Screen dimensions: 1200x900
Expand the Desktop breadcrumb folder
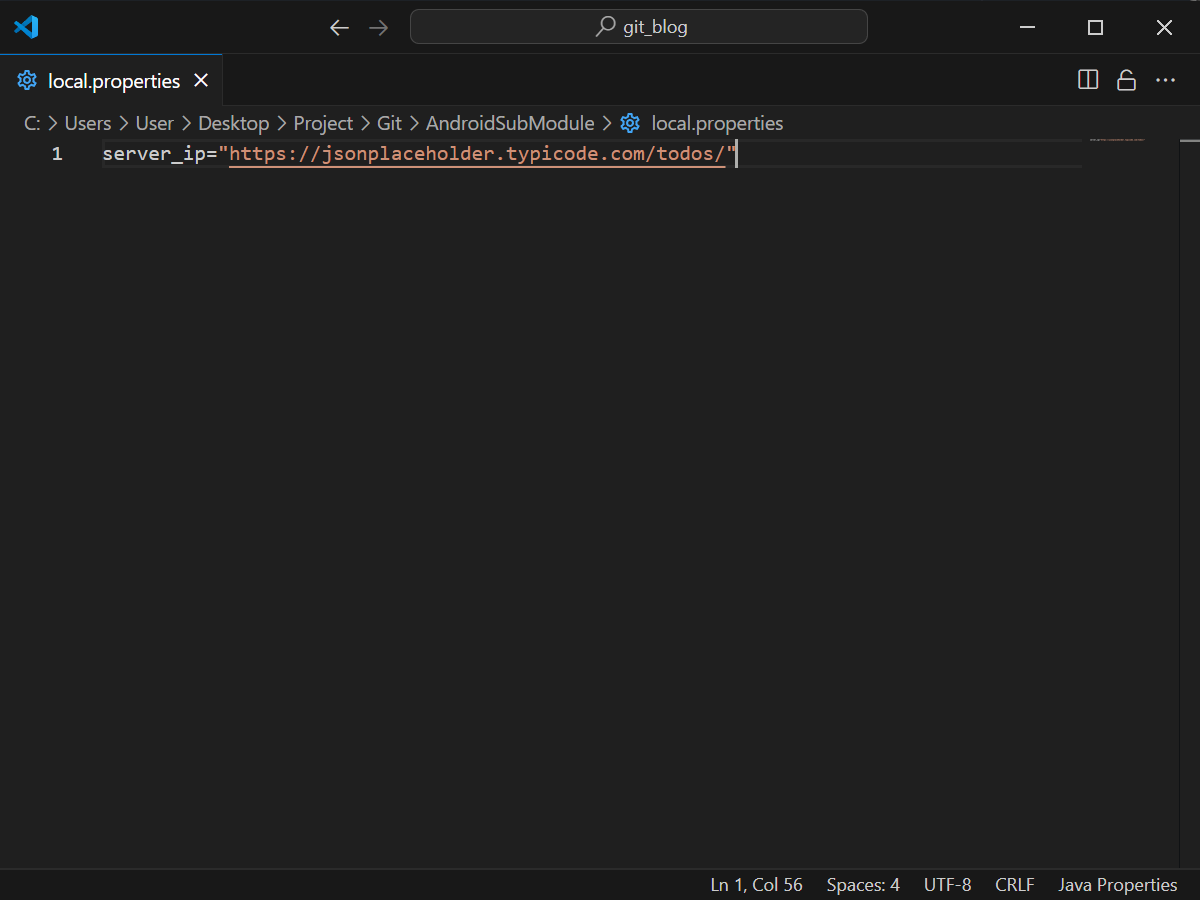click(233, 123)
